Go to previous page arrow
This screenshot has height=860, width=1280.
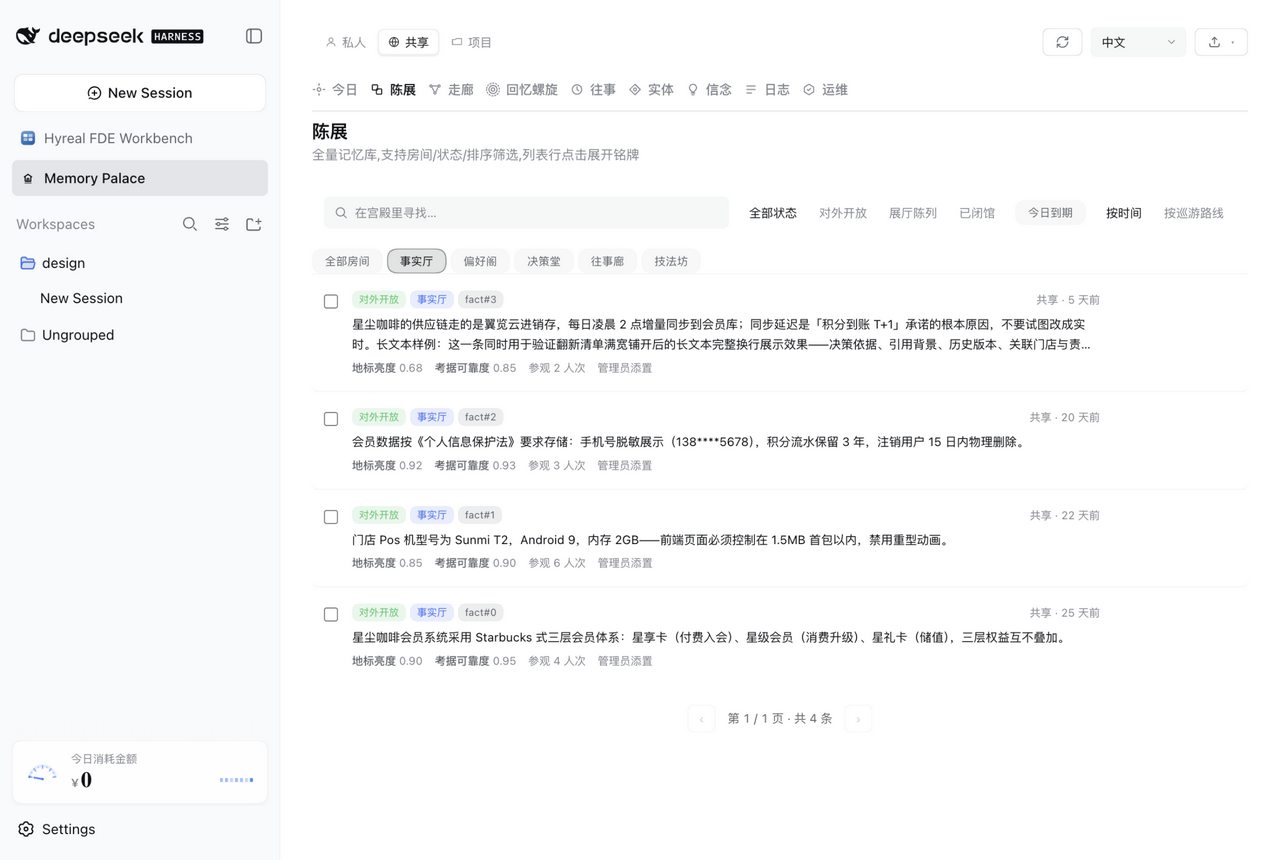(701, 719)
